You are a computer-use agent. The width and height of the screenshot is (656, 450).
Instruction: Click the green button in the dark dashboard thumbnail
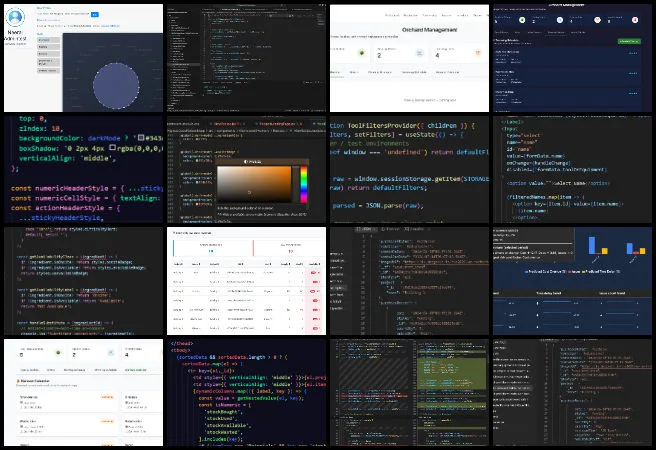tap(629, 41)
